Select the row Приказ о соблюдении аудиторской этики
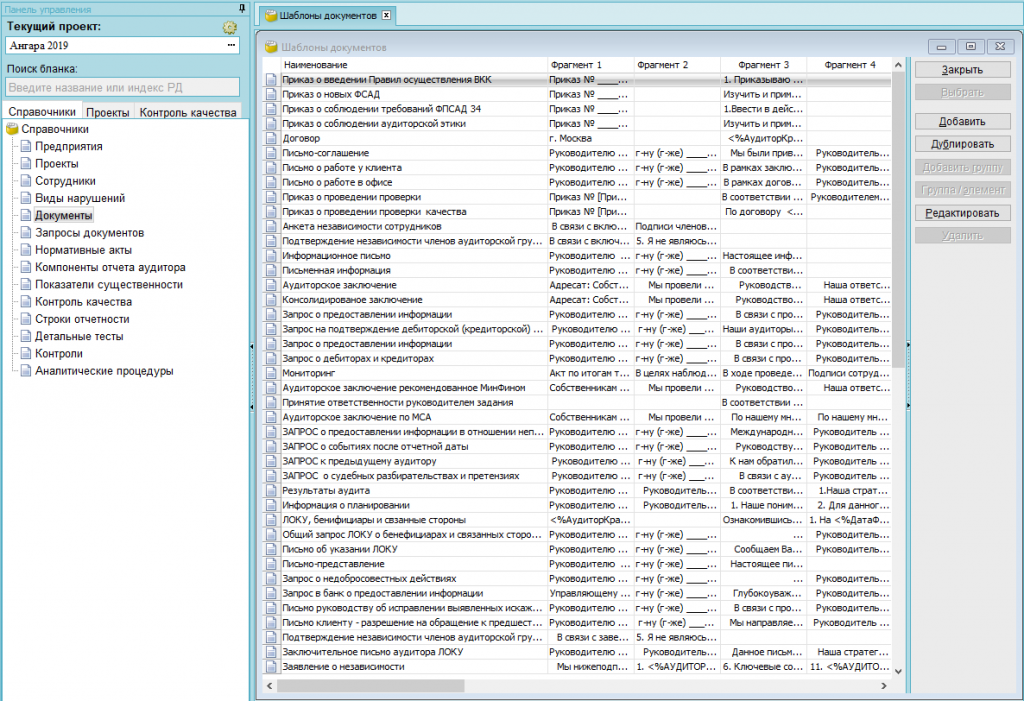 click(578, 123)
